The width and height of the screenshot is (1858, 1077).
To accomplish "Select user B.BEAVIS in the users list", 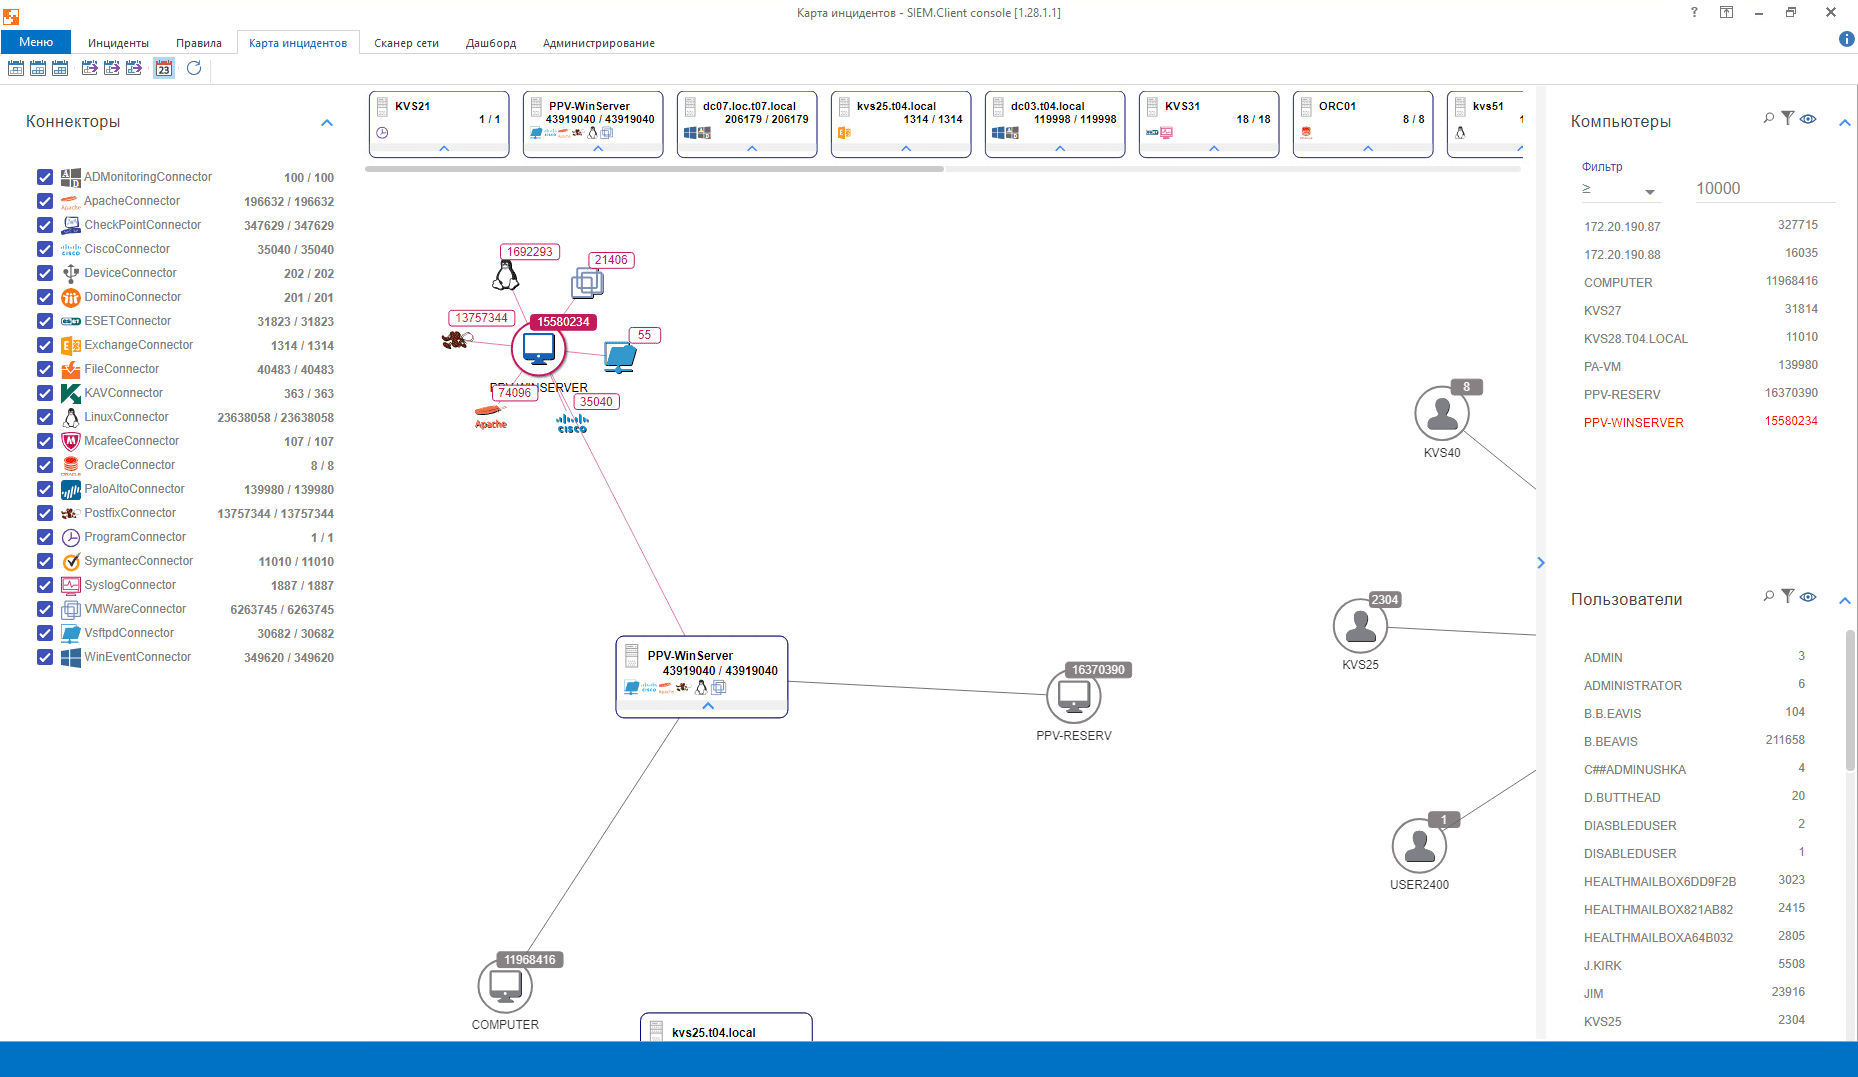I will click(x=1695, y=741).
